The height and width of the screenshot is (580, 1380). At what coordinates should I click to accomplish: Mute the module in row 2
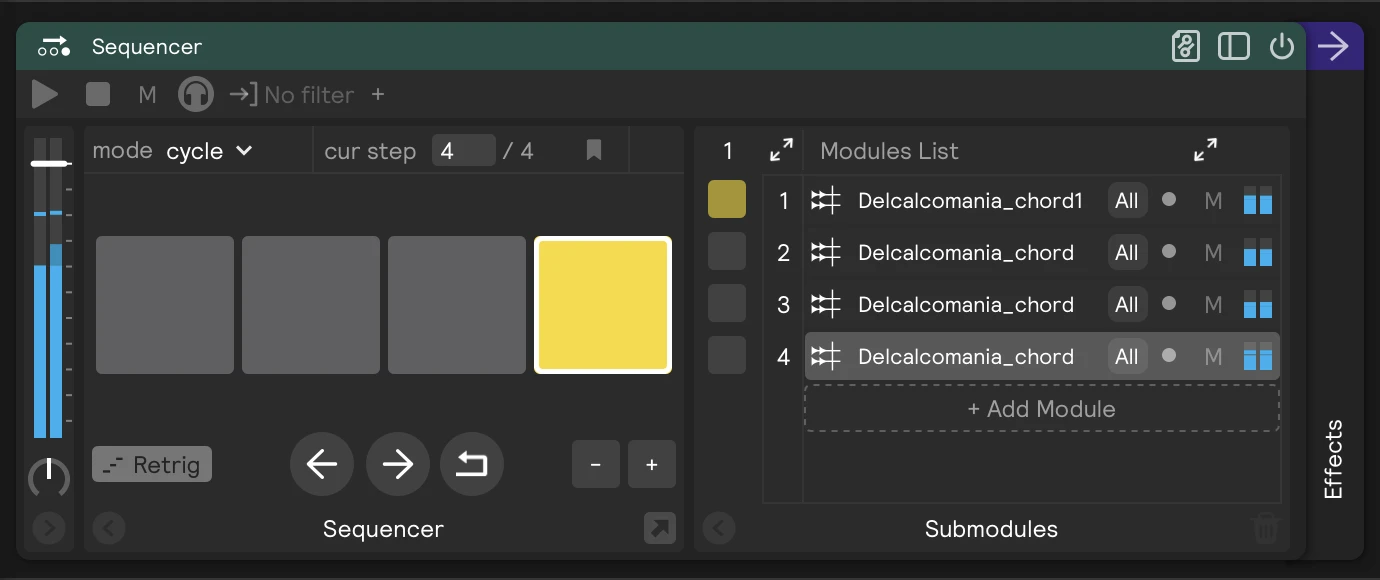[x=1213, y=253]
